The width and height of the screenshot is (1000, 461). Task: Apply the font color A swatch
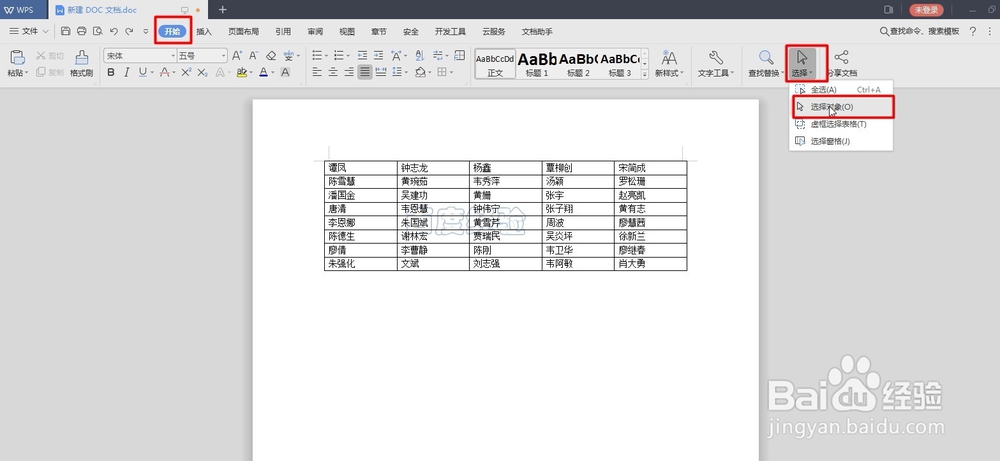[263, 73]
